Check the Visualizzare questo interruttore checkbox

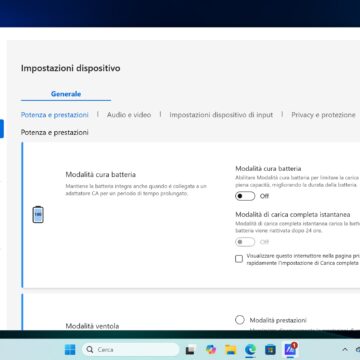tap(239, 259)
